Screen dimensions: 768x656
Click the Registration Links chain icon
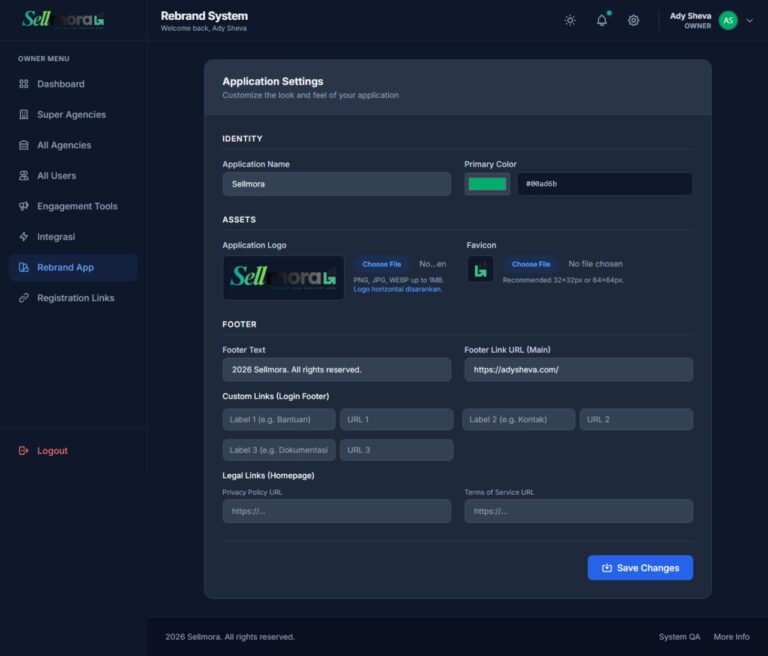point(24,298)
